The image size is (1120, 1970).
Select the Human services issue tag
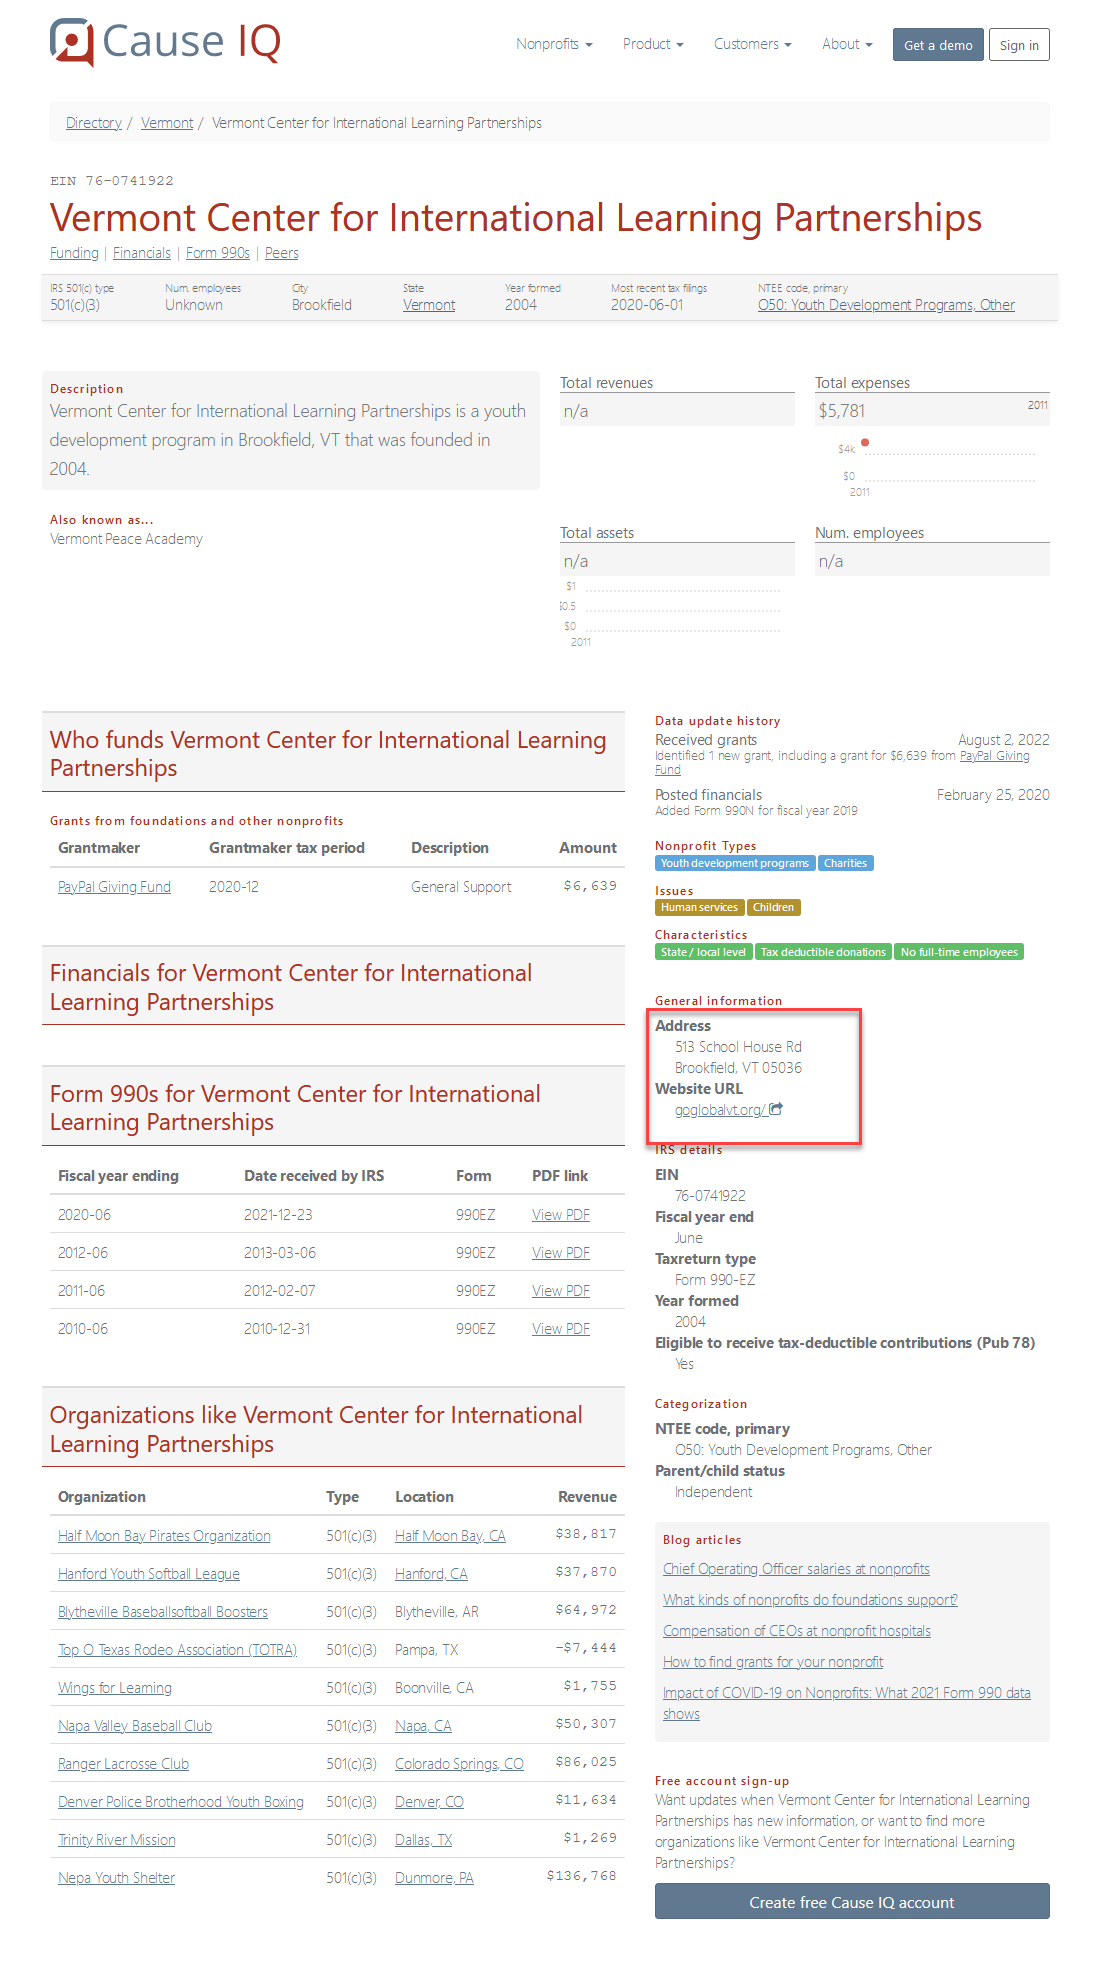click(x=699, y=907)
